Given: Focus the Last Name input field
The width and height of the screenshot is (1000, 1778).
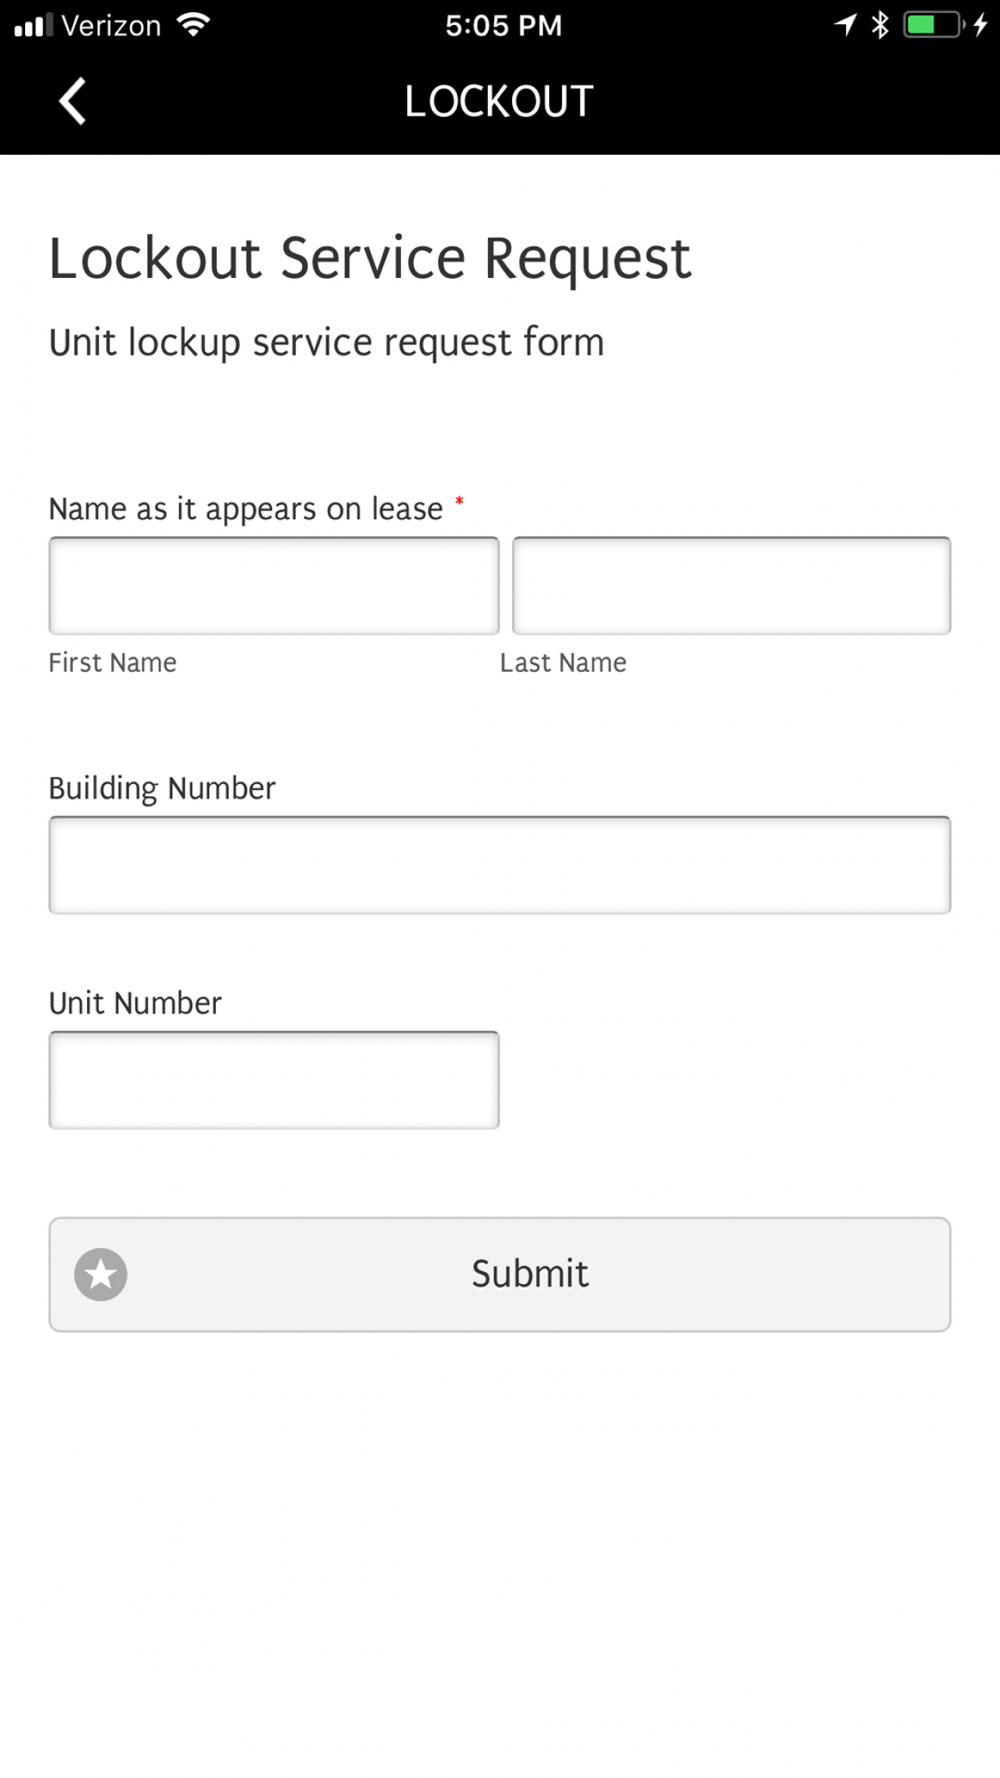Looking at the screenshot, I should [x=732, y=586].
